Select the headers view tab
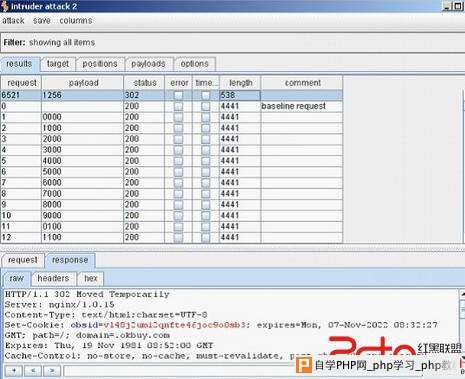 coord(53,278)
